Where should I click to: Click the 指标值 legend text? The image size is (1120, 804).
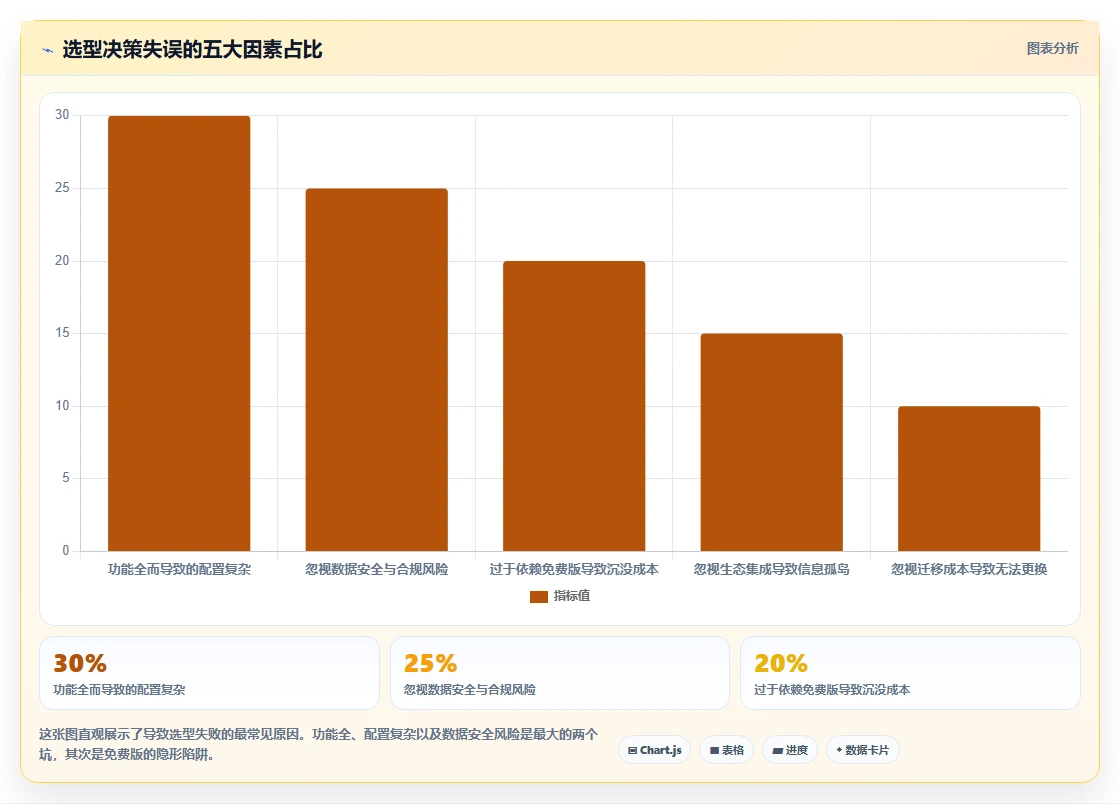coord(571,596)
